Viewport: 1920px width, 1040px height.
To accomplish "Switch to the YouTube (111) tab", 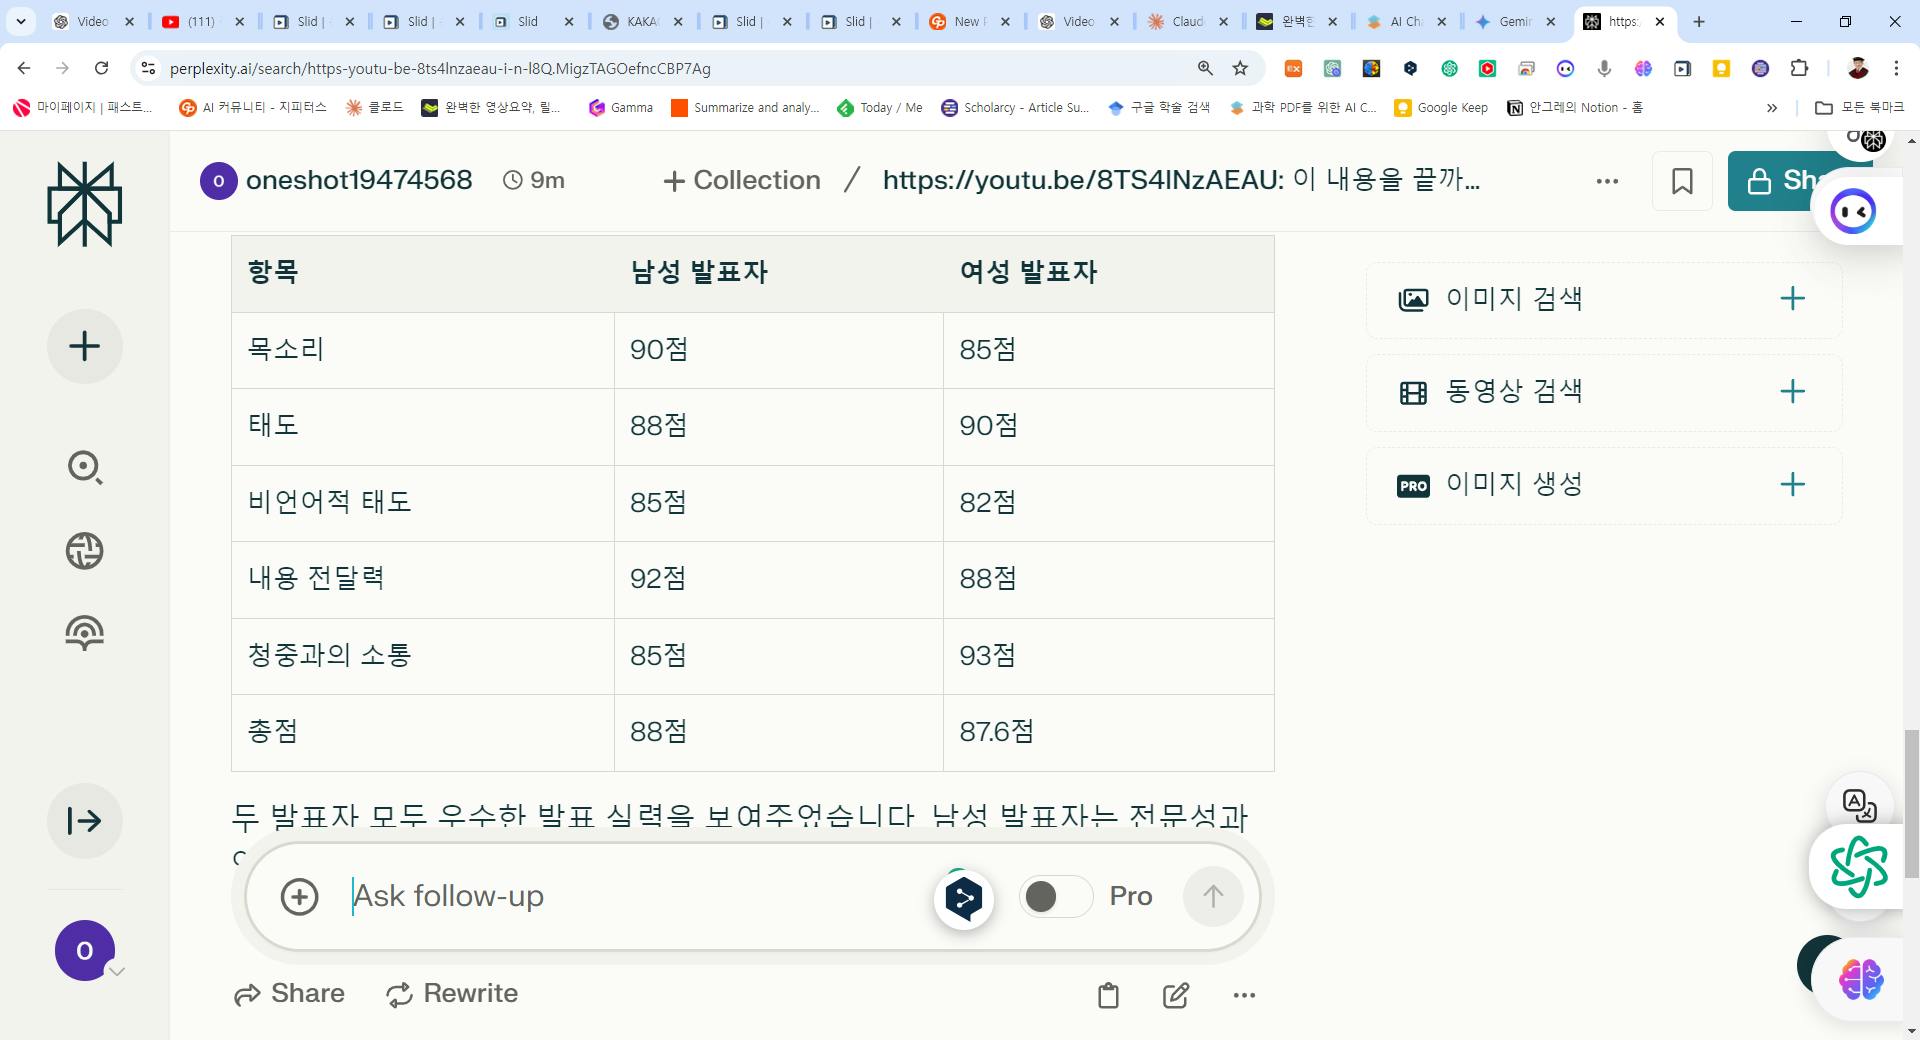I will tap(204, 21).
